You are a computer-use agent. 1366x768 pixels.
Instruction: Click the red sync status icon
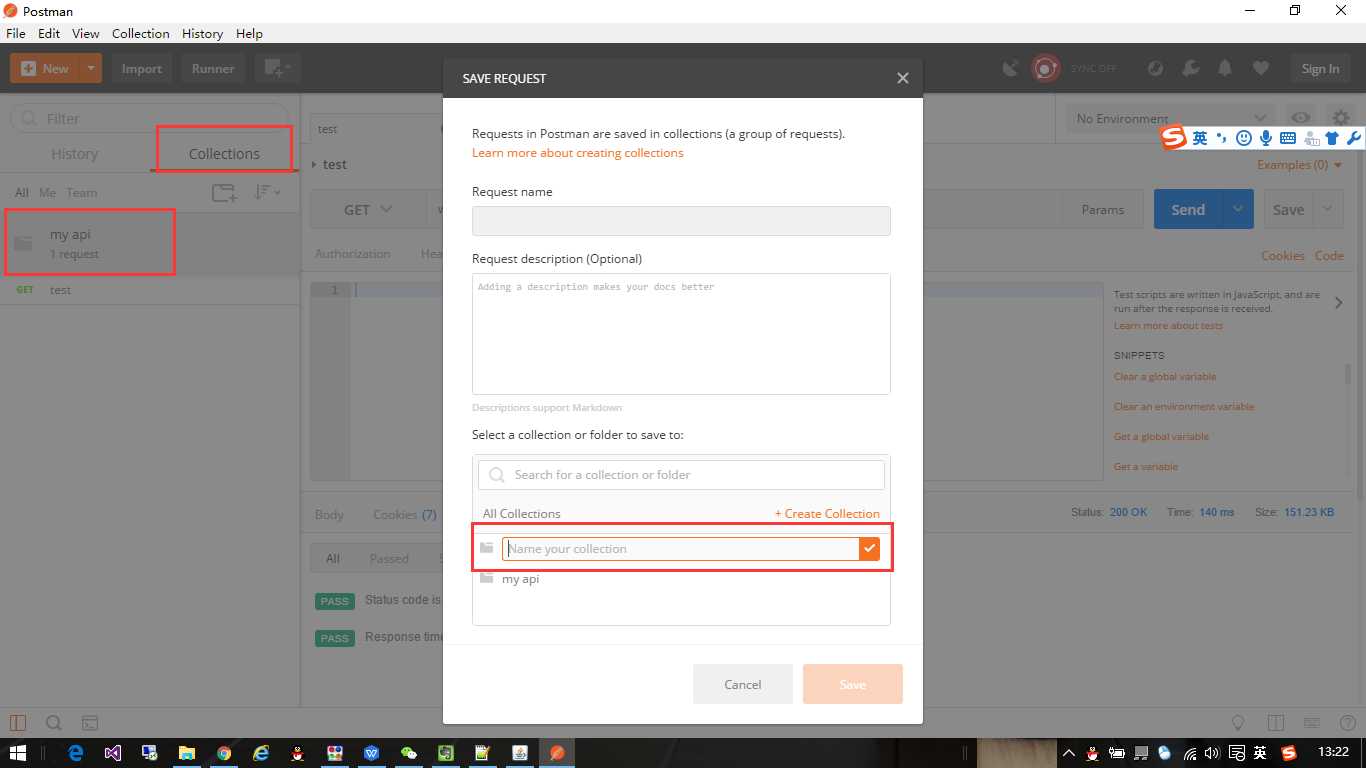1045,68
